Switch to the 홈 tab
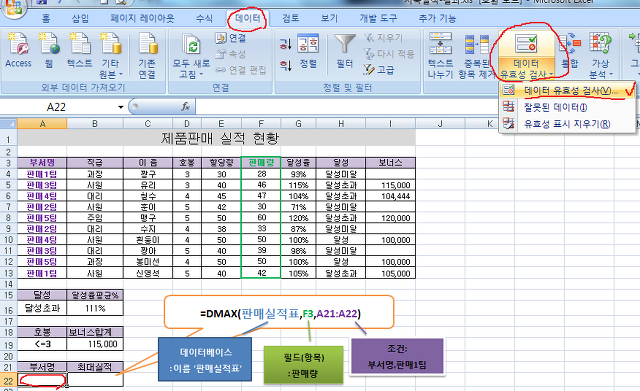 tap(46, 18)
